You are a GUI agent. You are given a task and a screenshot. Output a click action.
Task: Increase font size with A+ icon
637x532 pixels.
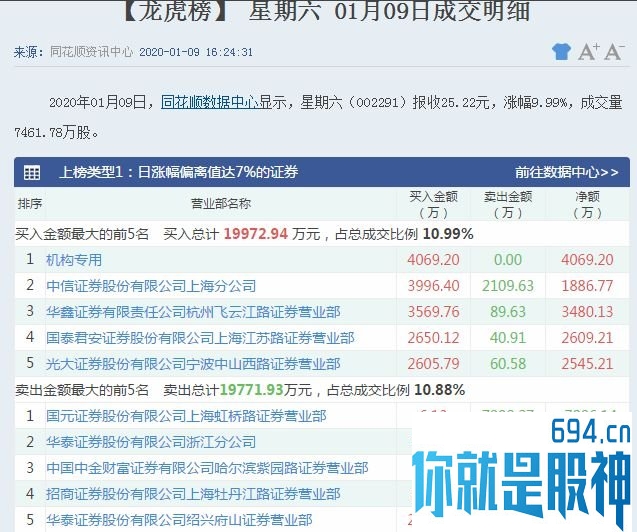(x=588, y=52)
